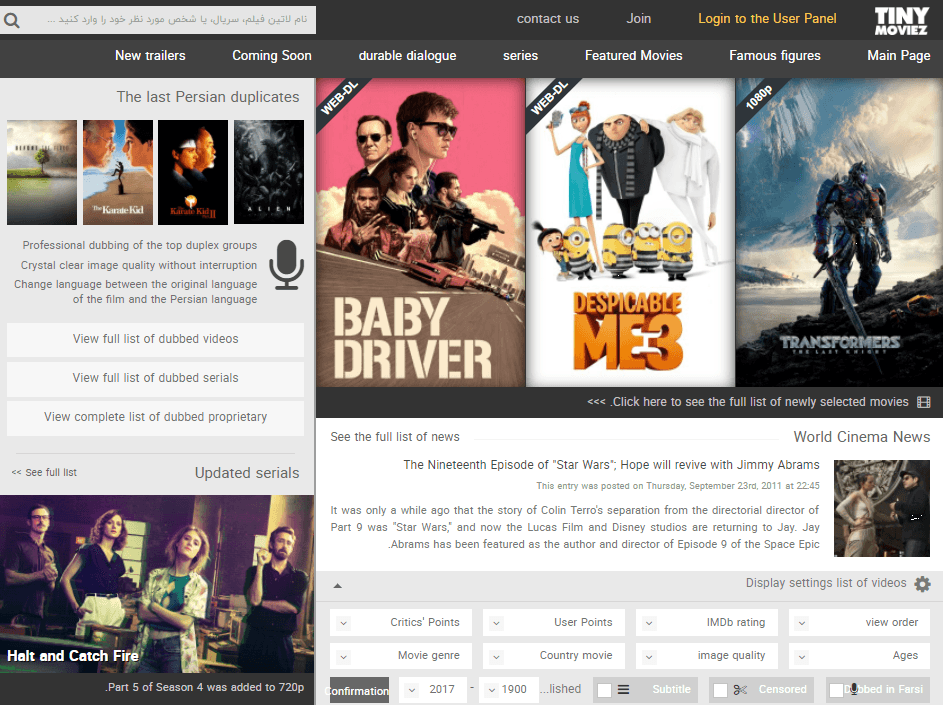Click the Censored scissors icon

(x=740, y=689)
